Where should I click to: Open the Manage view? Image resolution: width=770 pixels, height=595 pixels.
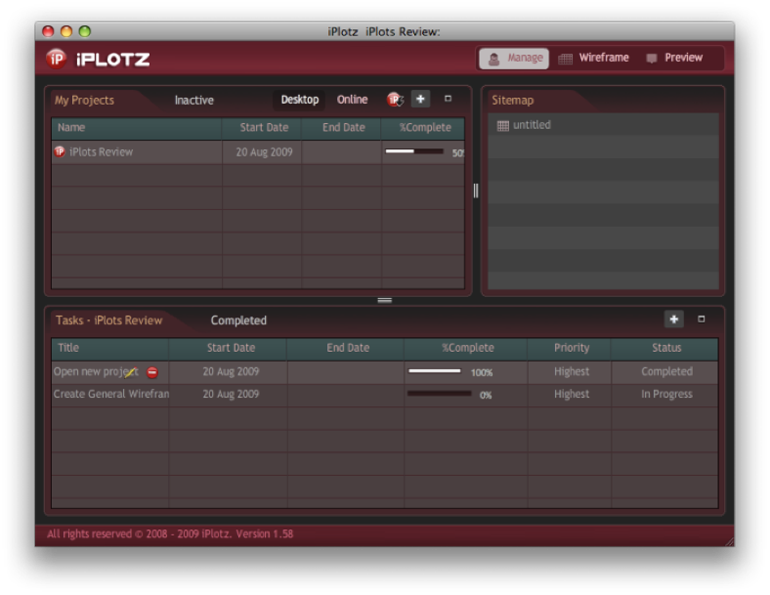tap(514, 58)
